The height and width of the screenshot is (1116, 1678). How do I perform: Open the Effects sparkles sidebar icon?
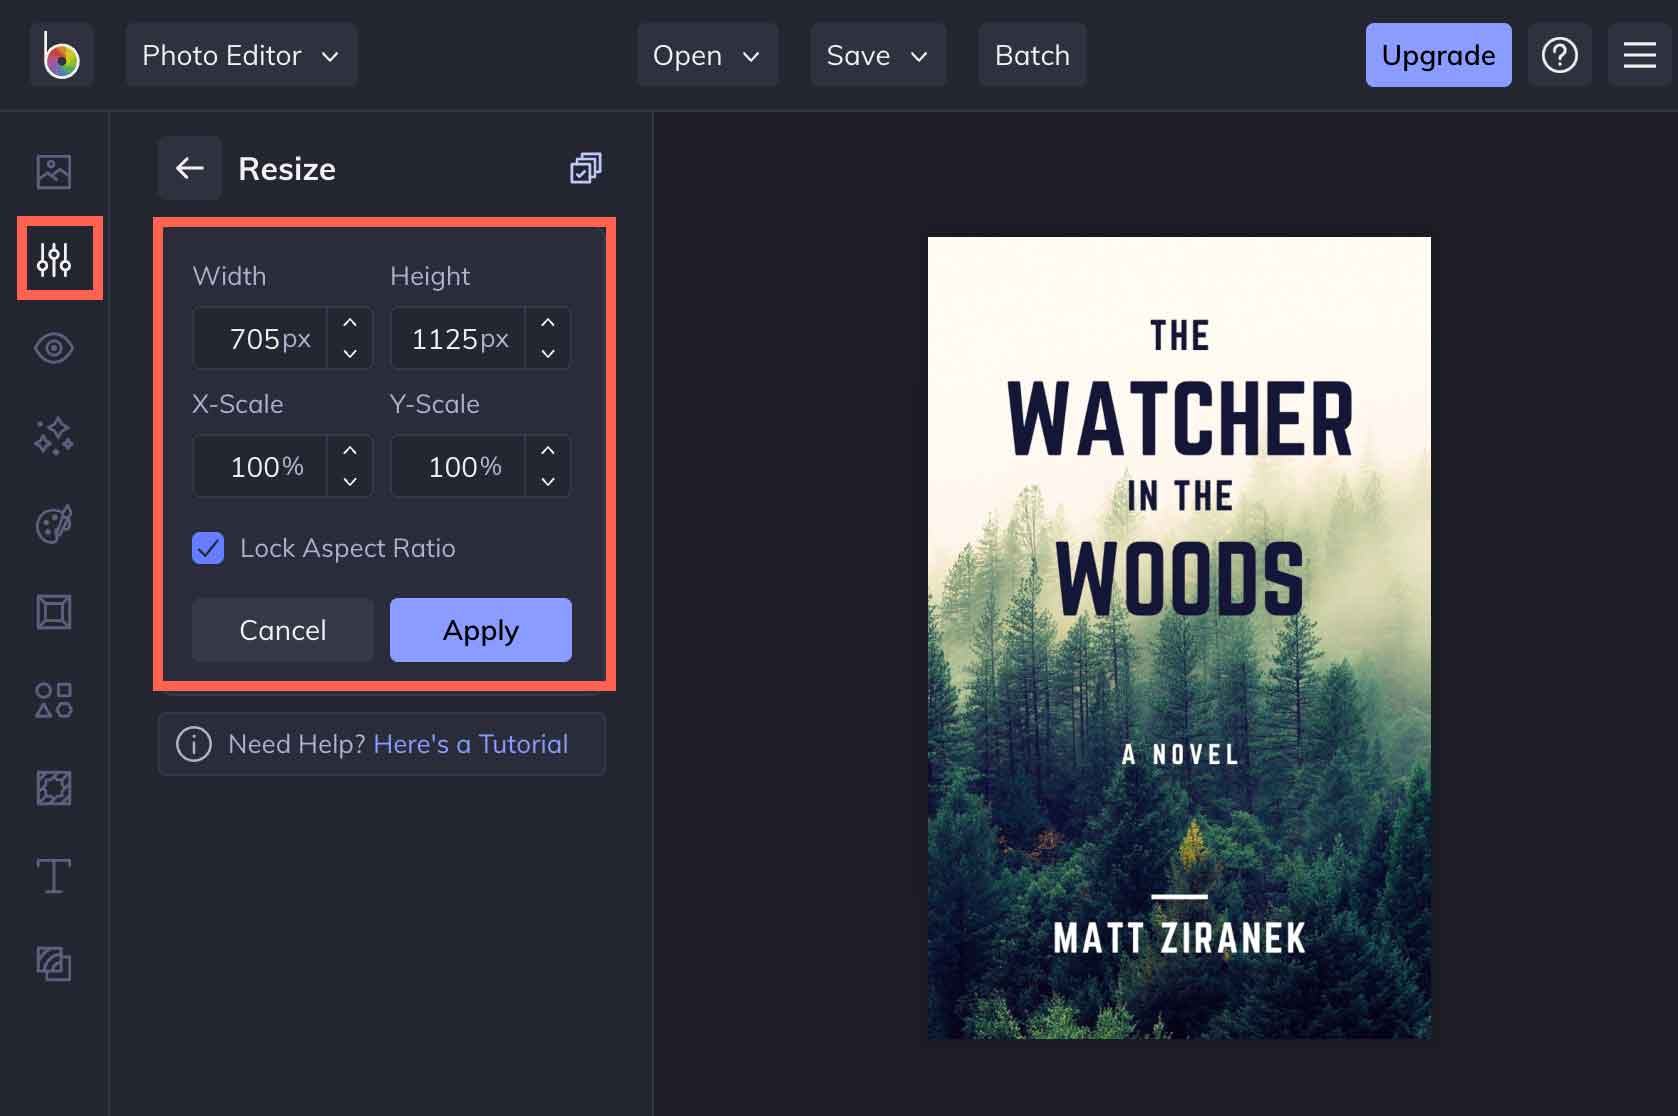coord(54,436)
